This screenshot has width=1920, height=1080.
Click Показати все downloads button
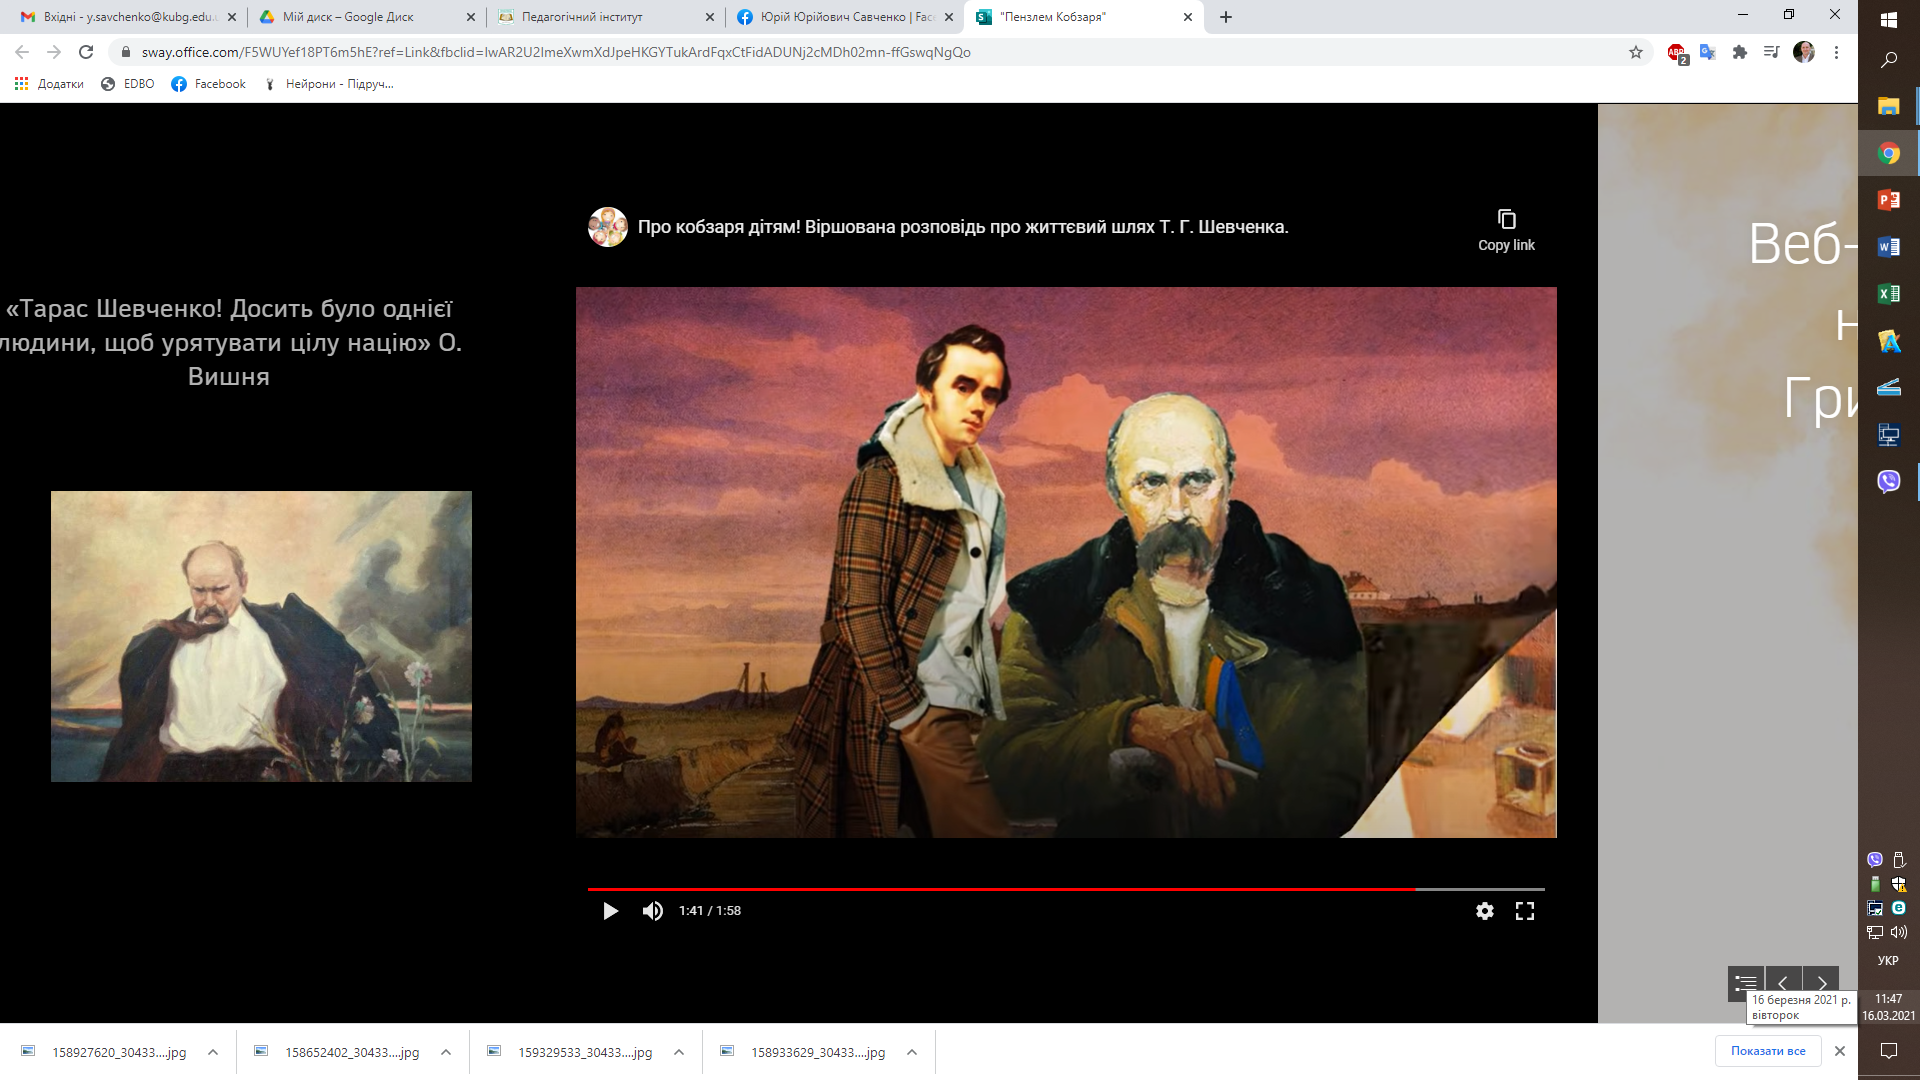click(1768, 1051)
